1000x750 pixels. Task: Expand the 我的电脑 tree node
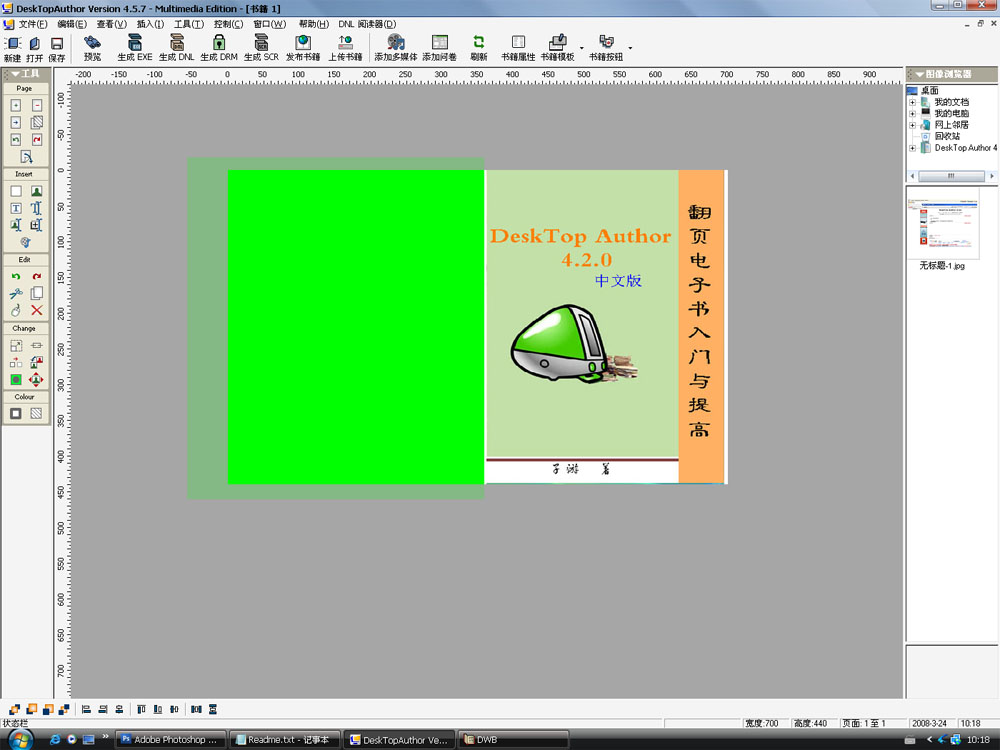click(x=912, y=114)
